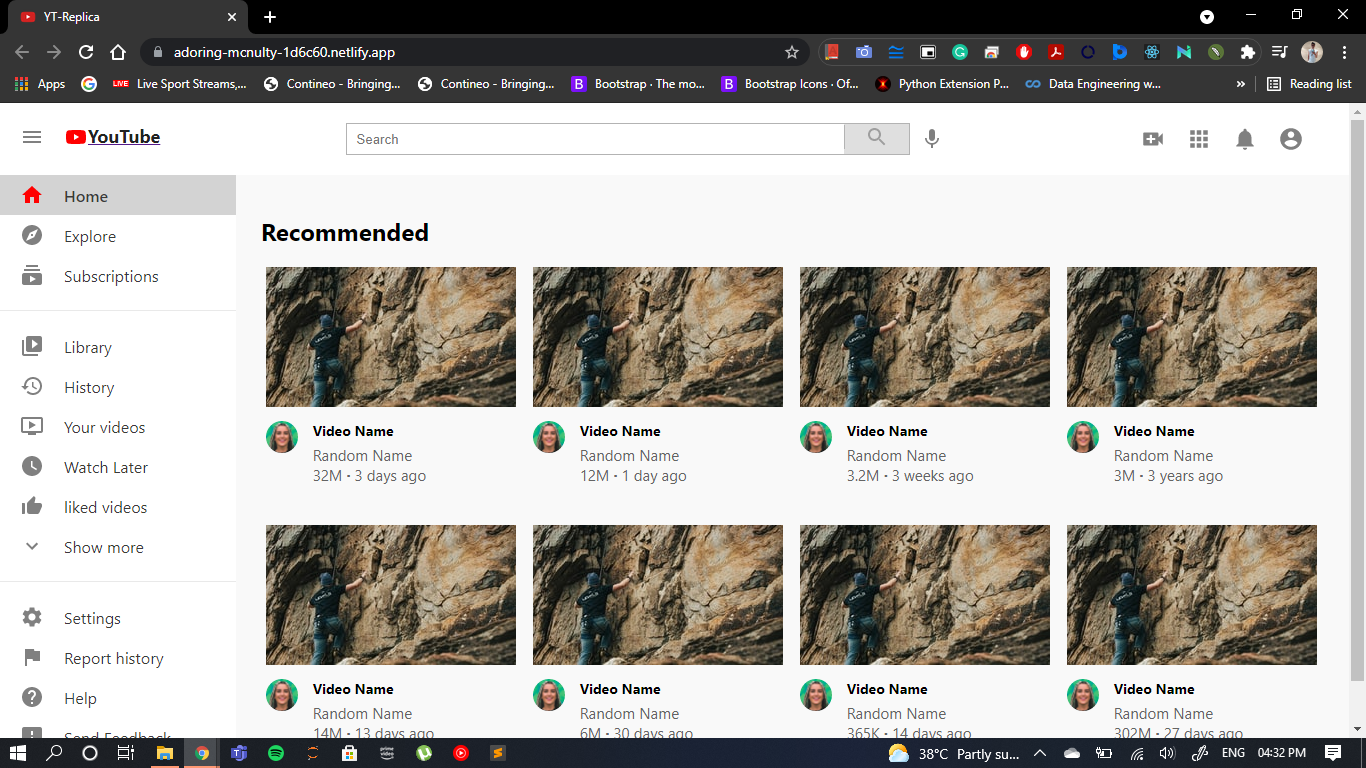Open Library in the sidebar
1366x768 pixels.
[118, 347]
